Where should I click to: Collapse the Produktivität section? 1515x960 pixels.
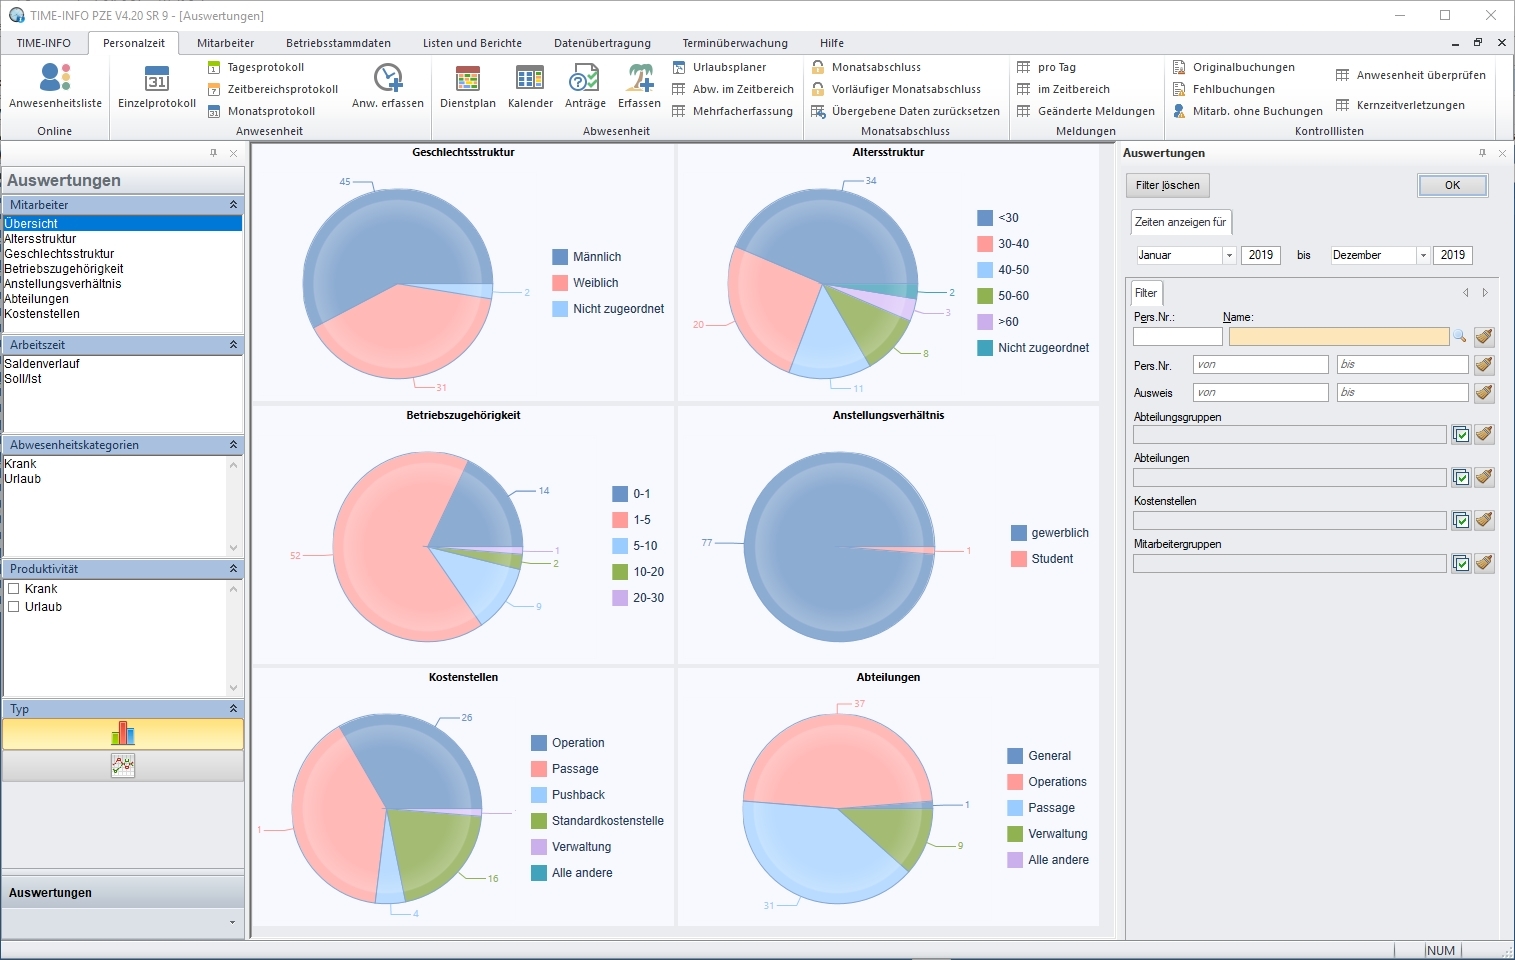[x=234, y=569]
